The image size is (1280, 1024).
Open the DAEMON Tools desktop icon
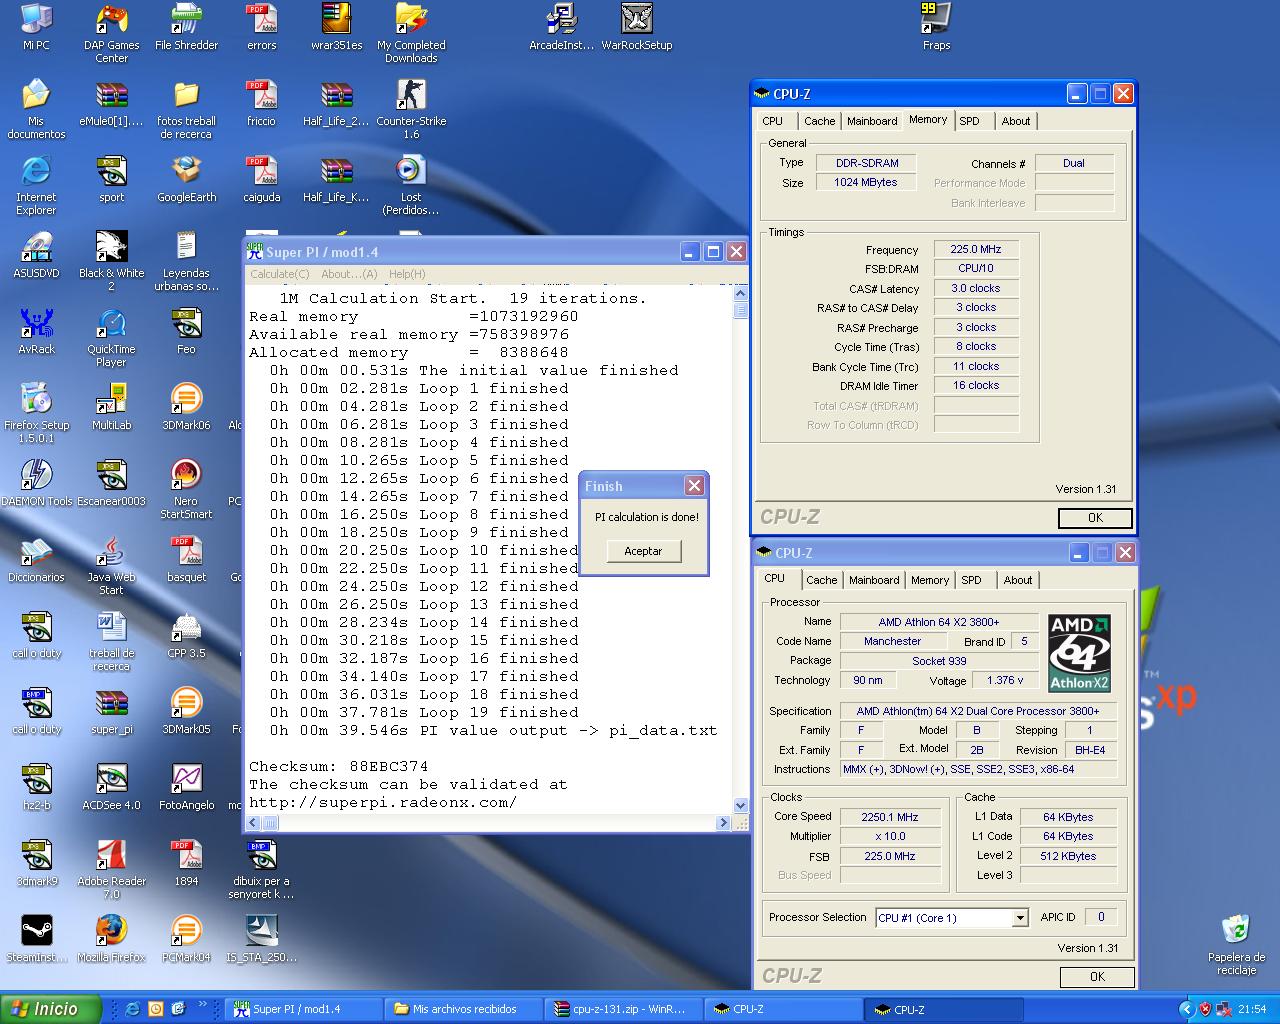click(x=36, y=476)
